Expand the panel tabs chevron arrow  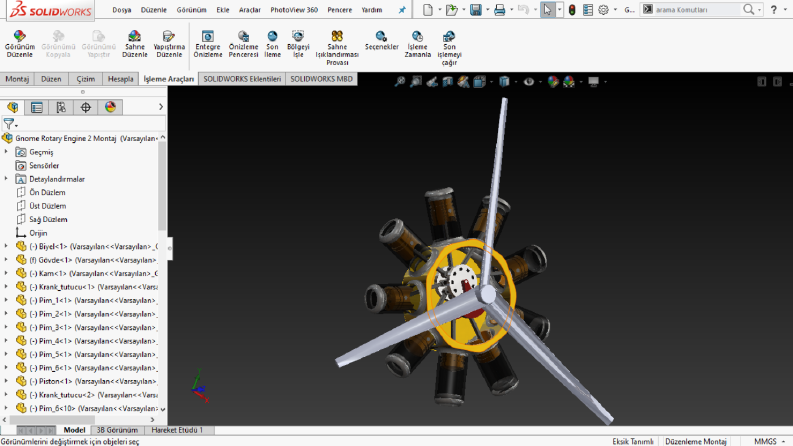(161, 107)
